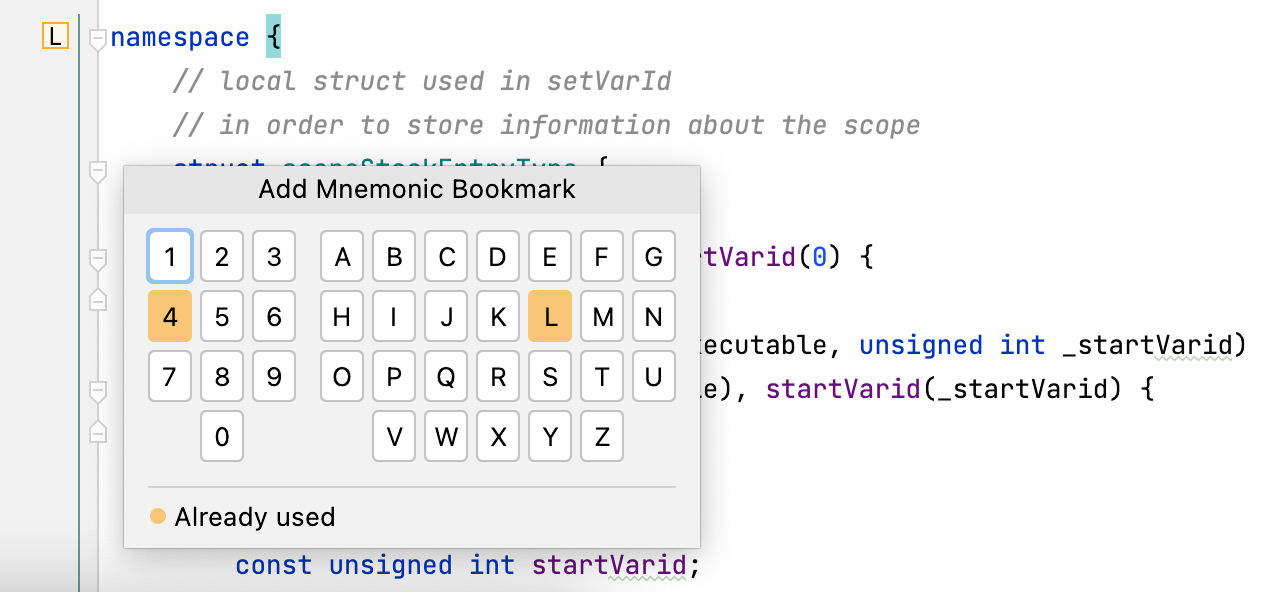This screenshot has width=1278, height=592.
Task: Collapse the namespace block using the gutter fold marker
Action: click(97, 38)
